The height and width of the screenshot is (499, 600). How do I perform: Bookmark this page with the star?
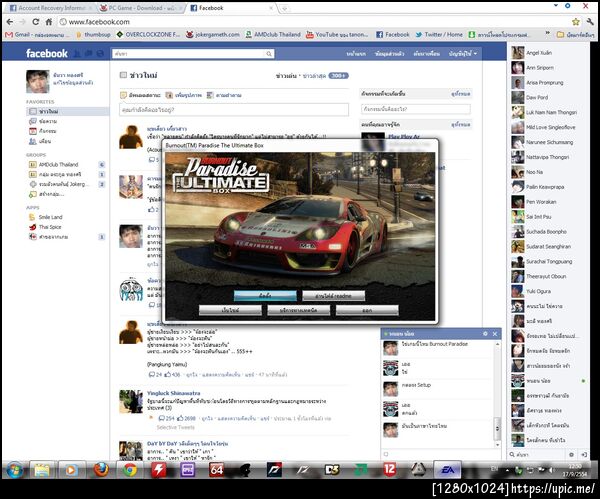pos(575,22)
